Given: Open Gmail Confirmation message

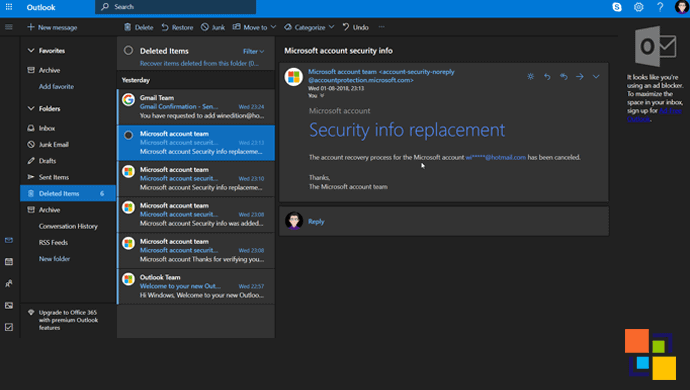Looking at the screenshot, I should pyautogui.click(x=196, y=107).
